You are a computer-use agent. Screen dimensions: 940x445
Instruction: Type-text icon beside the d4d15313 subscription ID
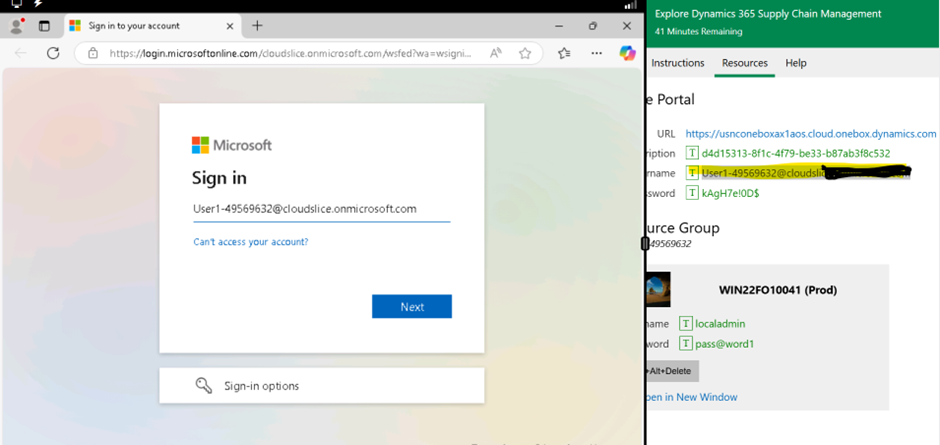(692, 154)
